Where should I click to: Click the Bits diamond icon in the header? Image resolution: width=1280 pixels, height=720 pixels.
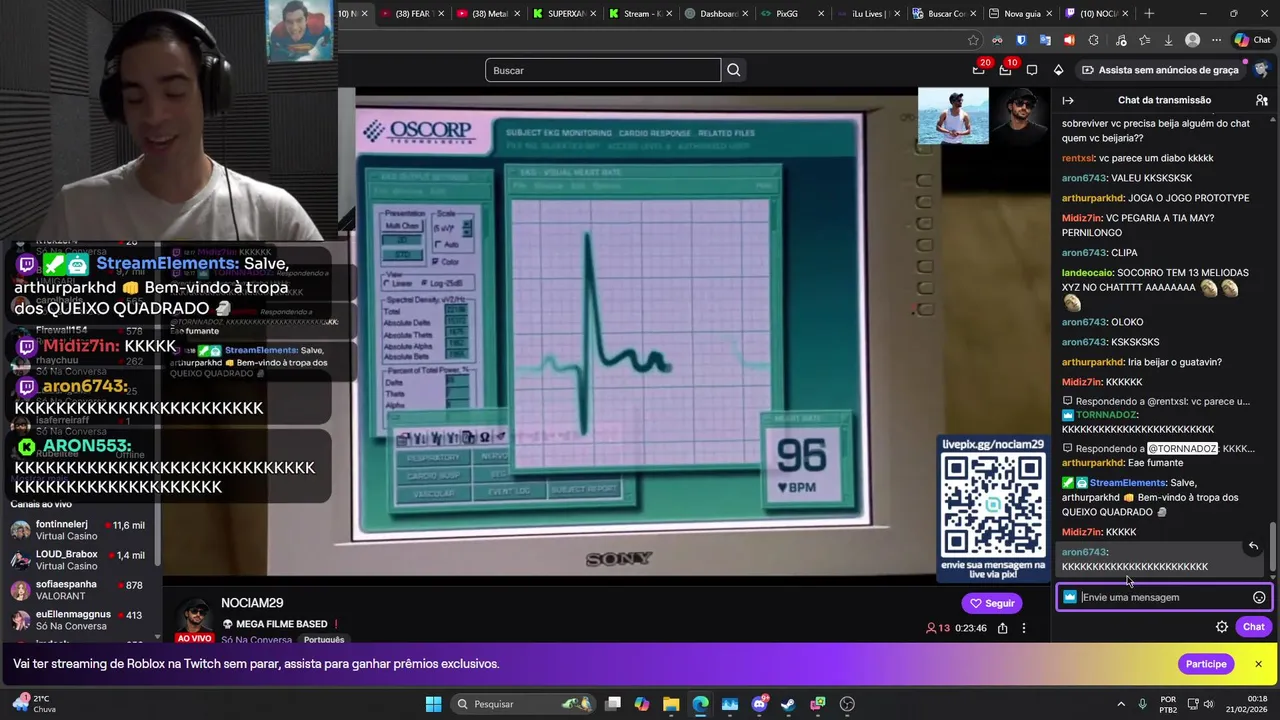(1058, 70)
